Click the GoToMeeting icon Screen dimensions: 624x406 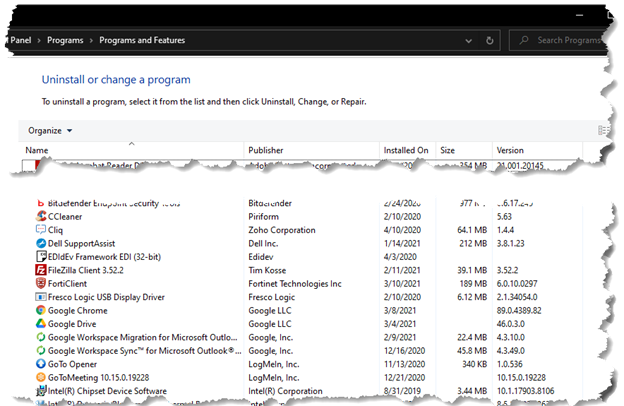coord(41,377)
